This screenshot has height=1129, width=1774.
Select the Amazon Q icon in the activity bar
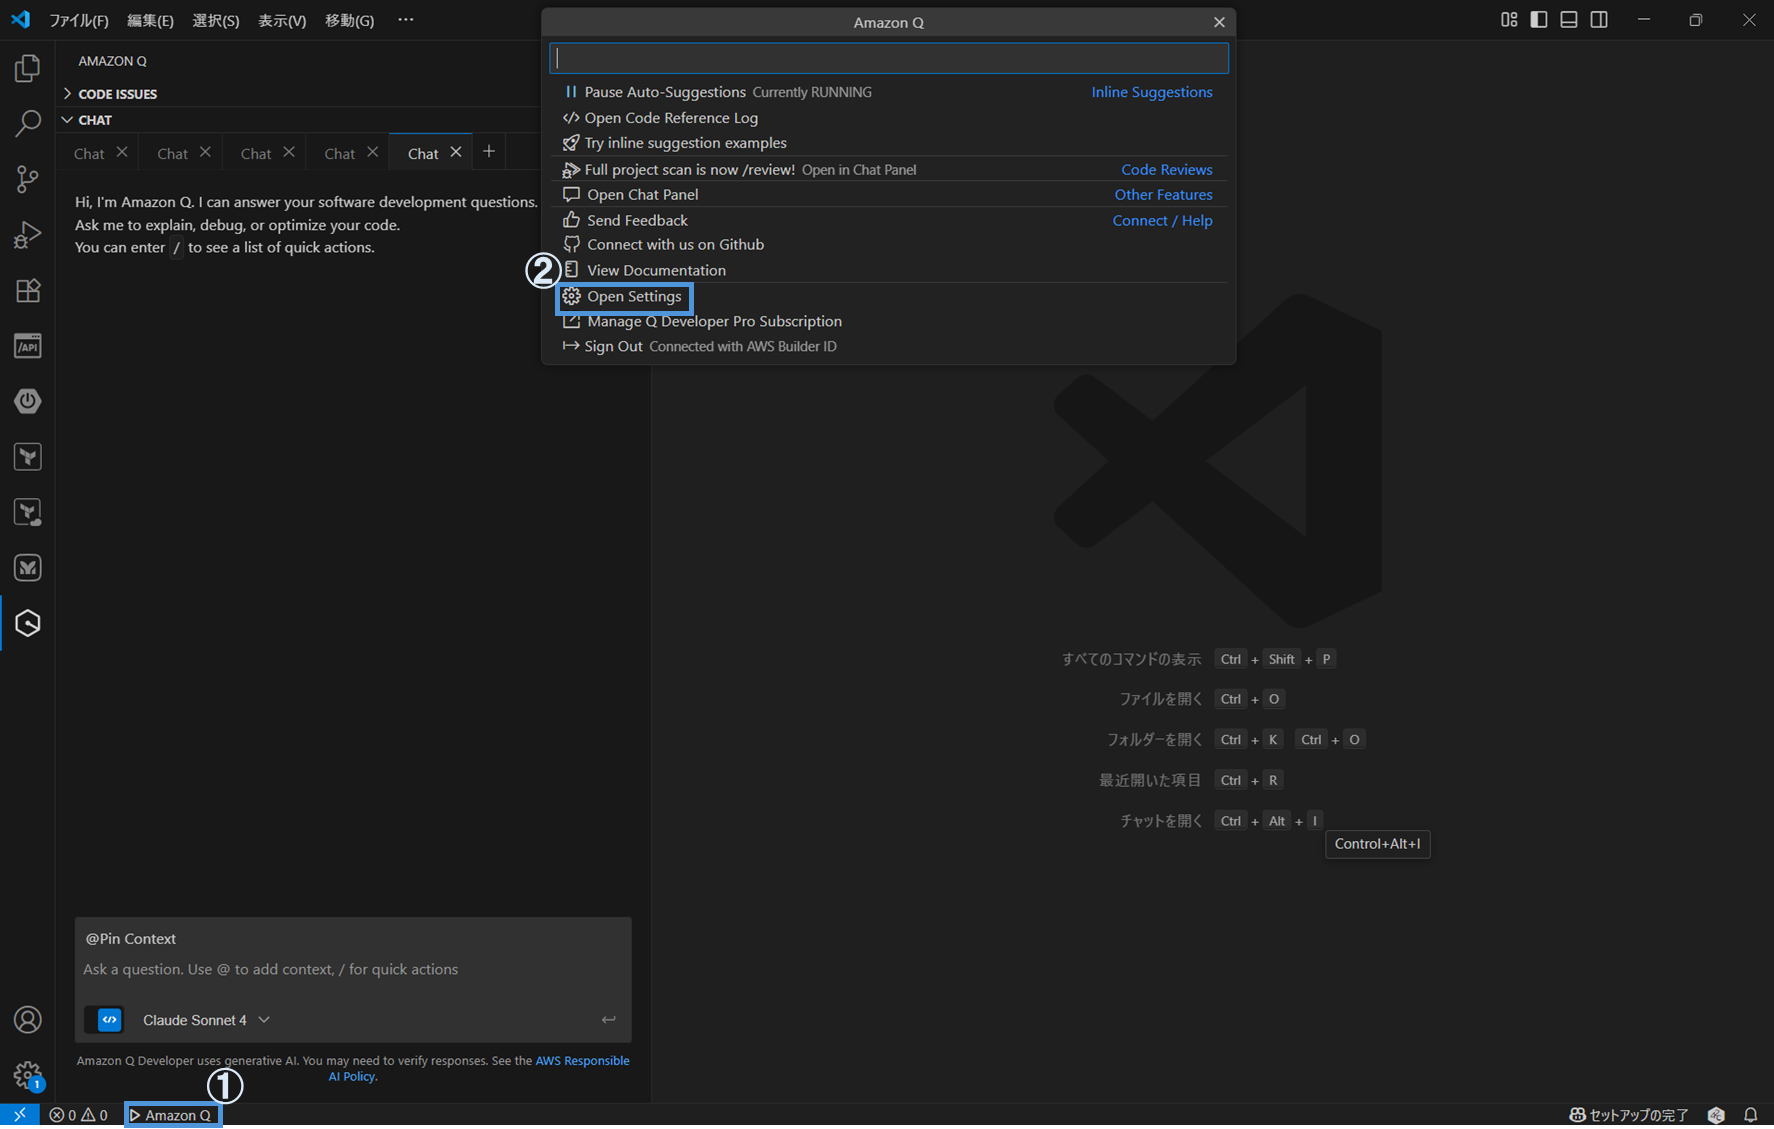point(28,623)
